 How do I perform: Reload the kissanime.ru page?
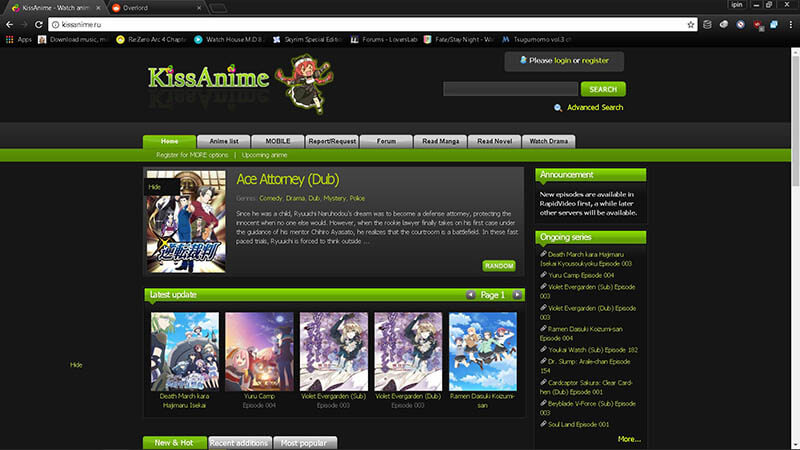pyautogui.click(x=38, y=24)
